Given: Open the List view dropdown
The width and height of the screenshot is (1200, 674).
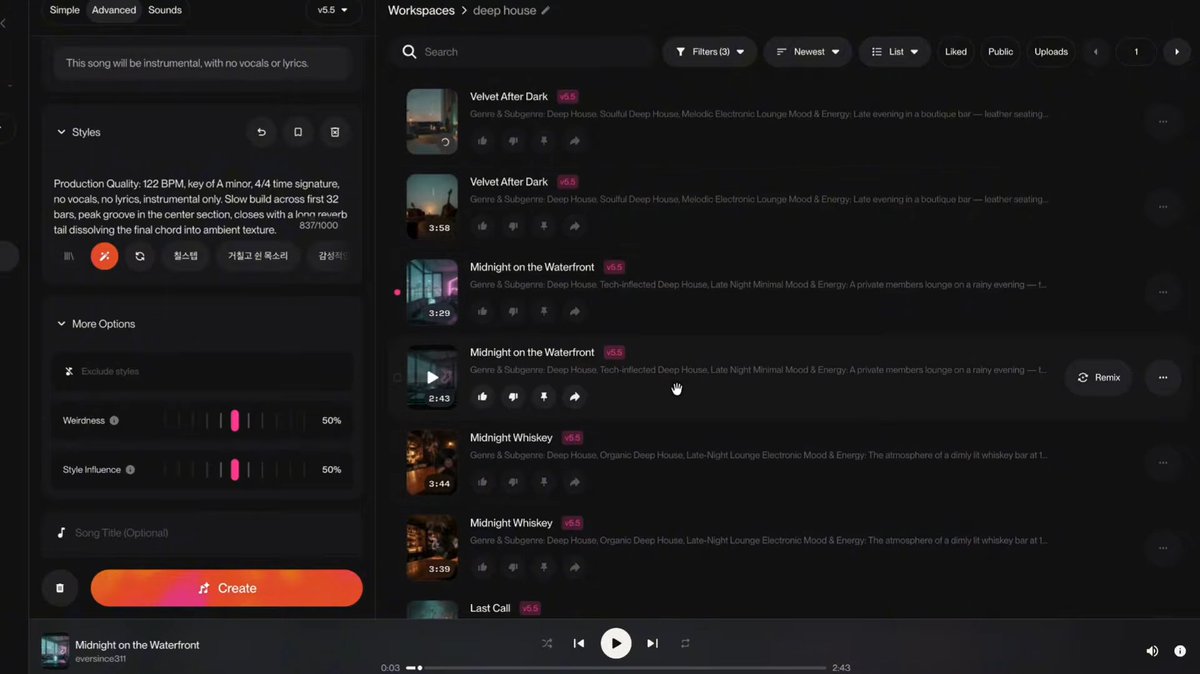Looking at the screenshot, I should coord(895,52).
